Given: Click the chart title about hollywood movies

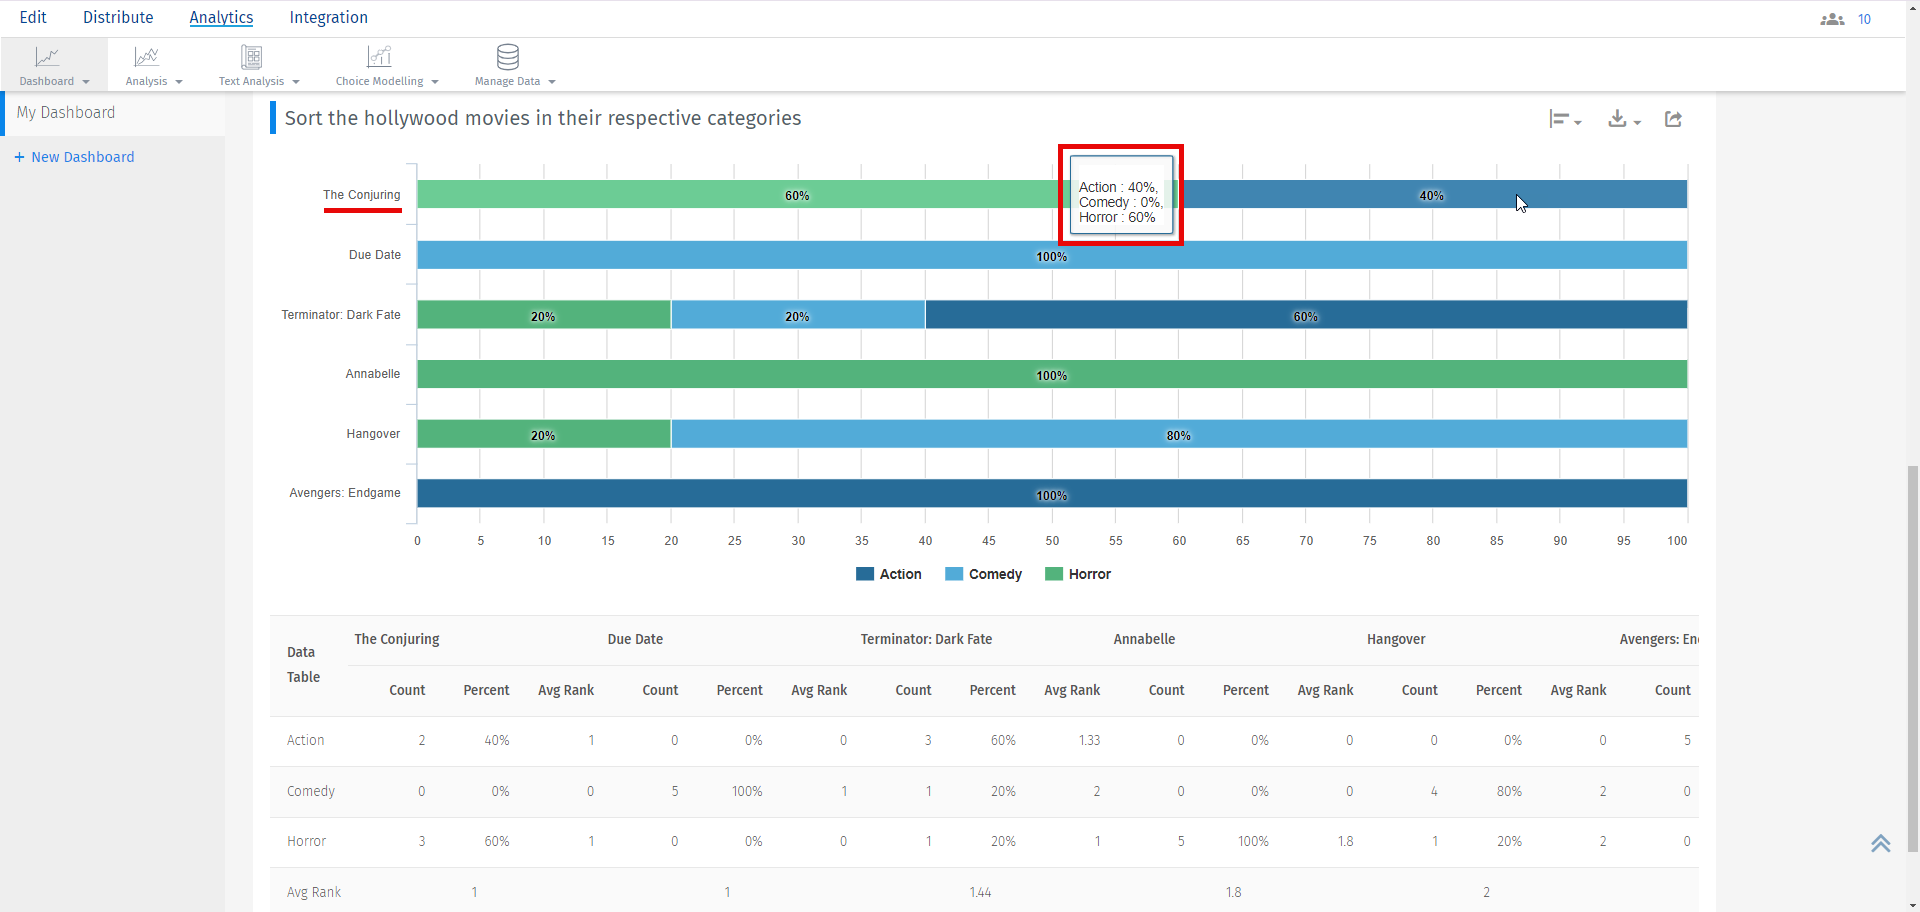Looking at the screenshot, I should 543,118.
